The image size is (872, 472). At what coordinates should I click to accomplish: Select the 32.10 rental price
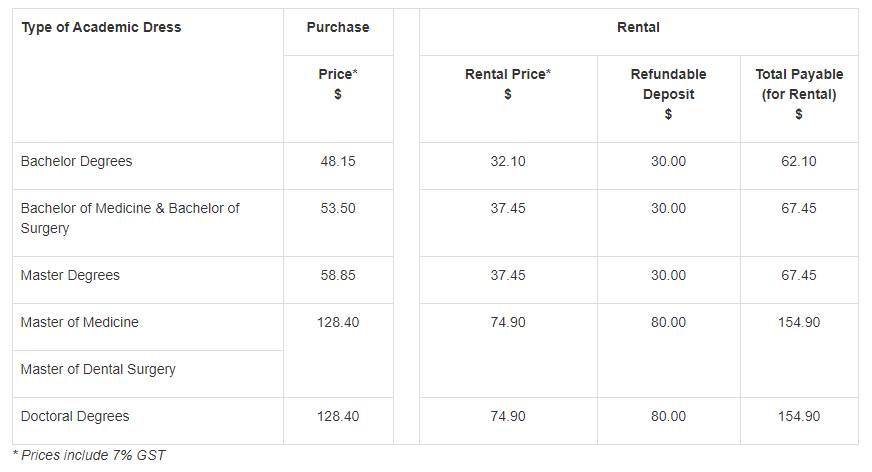pyautogui.click(x=507, y=161)
